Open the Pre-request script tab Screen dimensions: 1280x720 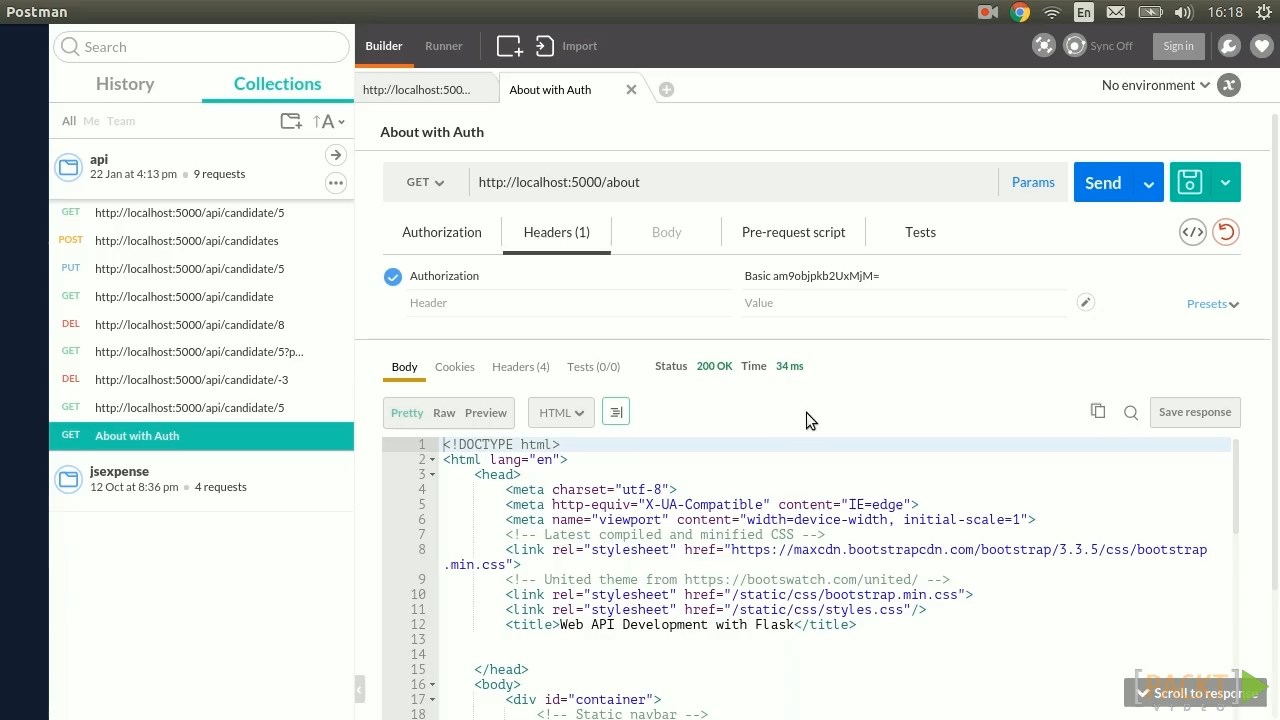coord(793,232)
